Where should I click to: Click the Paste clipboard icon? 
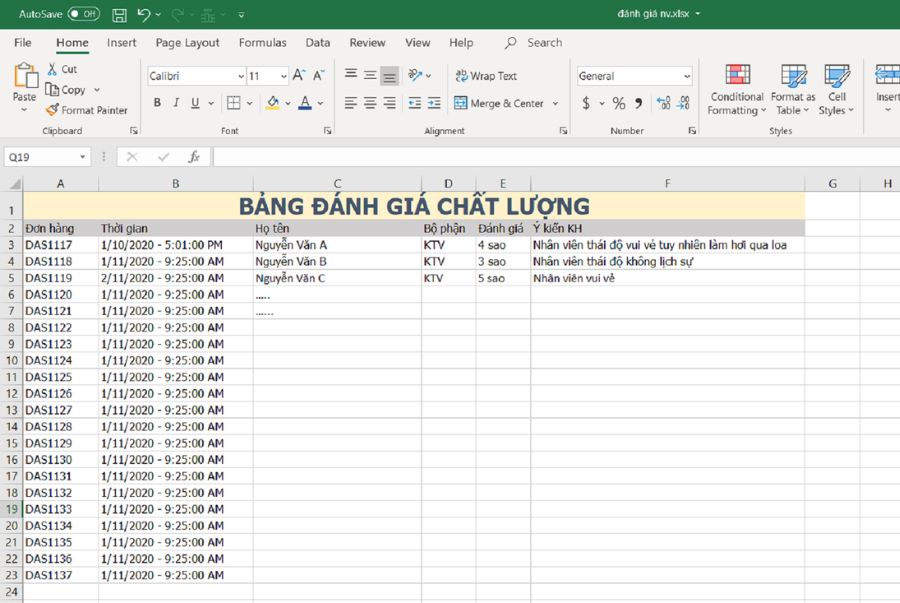pyautogui.click(x=25, y=76)
